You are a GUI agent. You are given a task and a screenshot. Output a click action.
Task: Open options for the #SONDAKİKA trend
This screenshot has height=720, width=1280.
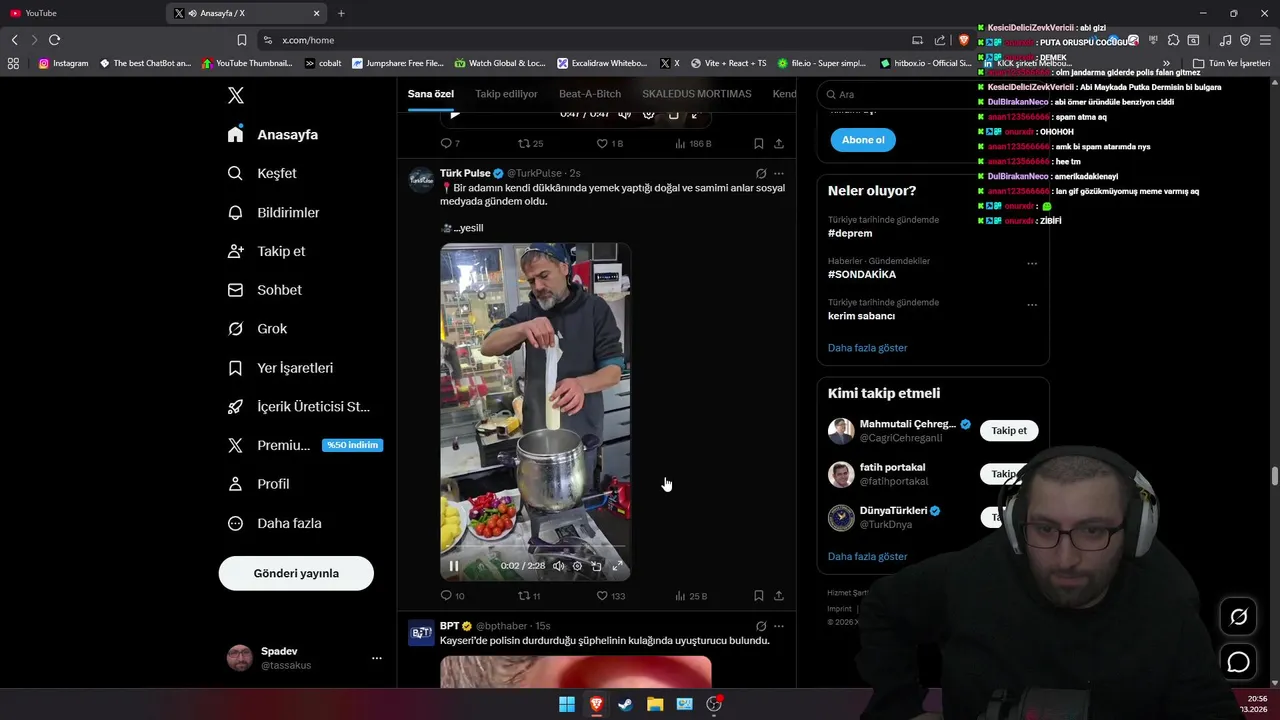pyautogui.click(x=1032, y=264)
